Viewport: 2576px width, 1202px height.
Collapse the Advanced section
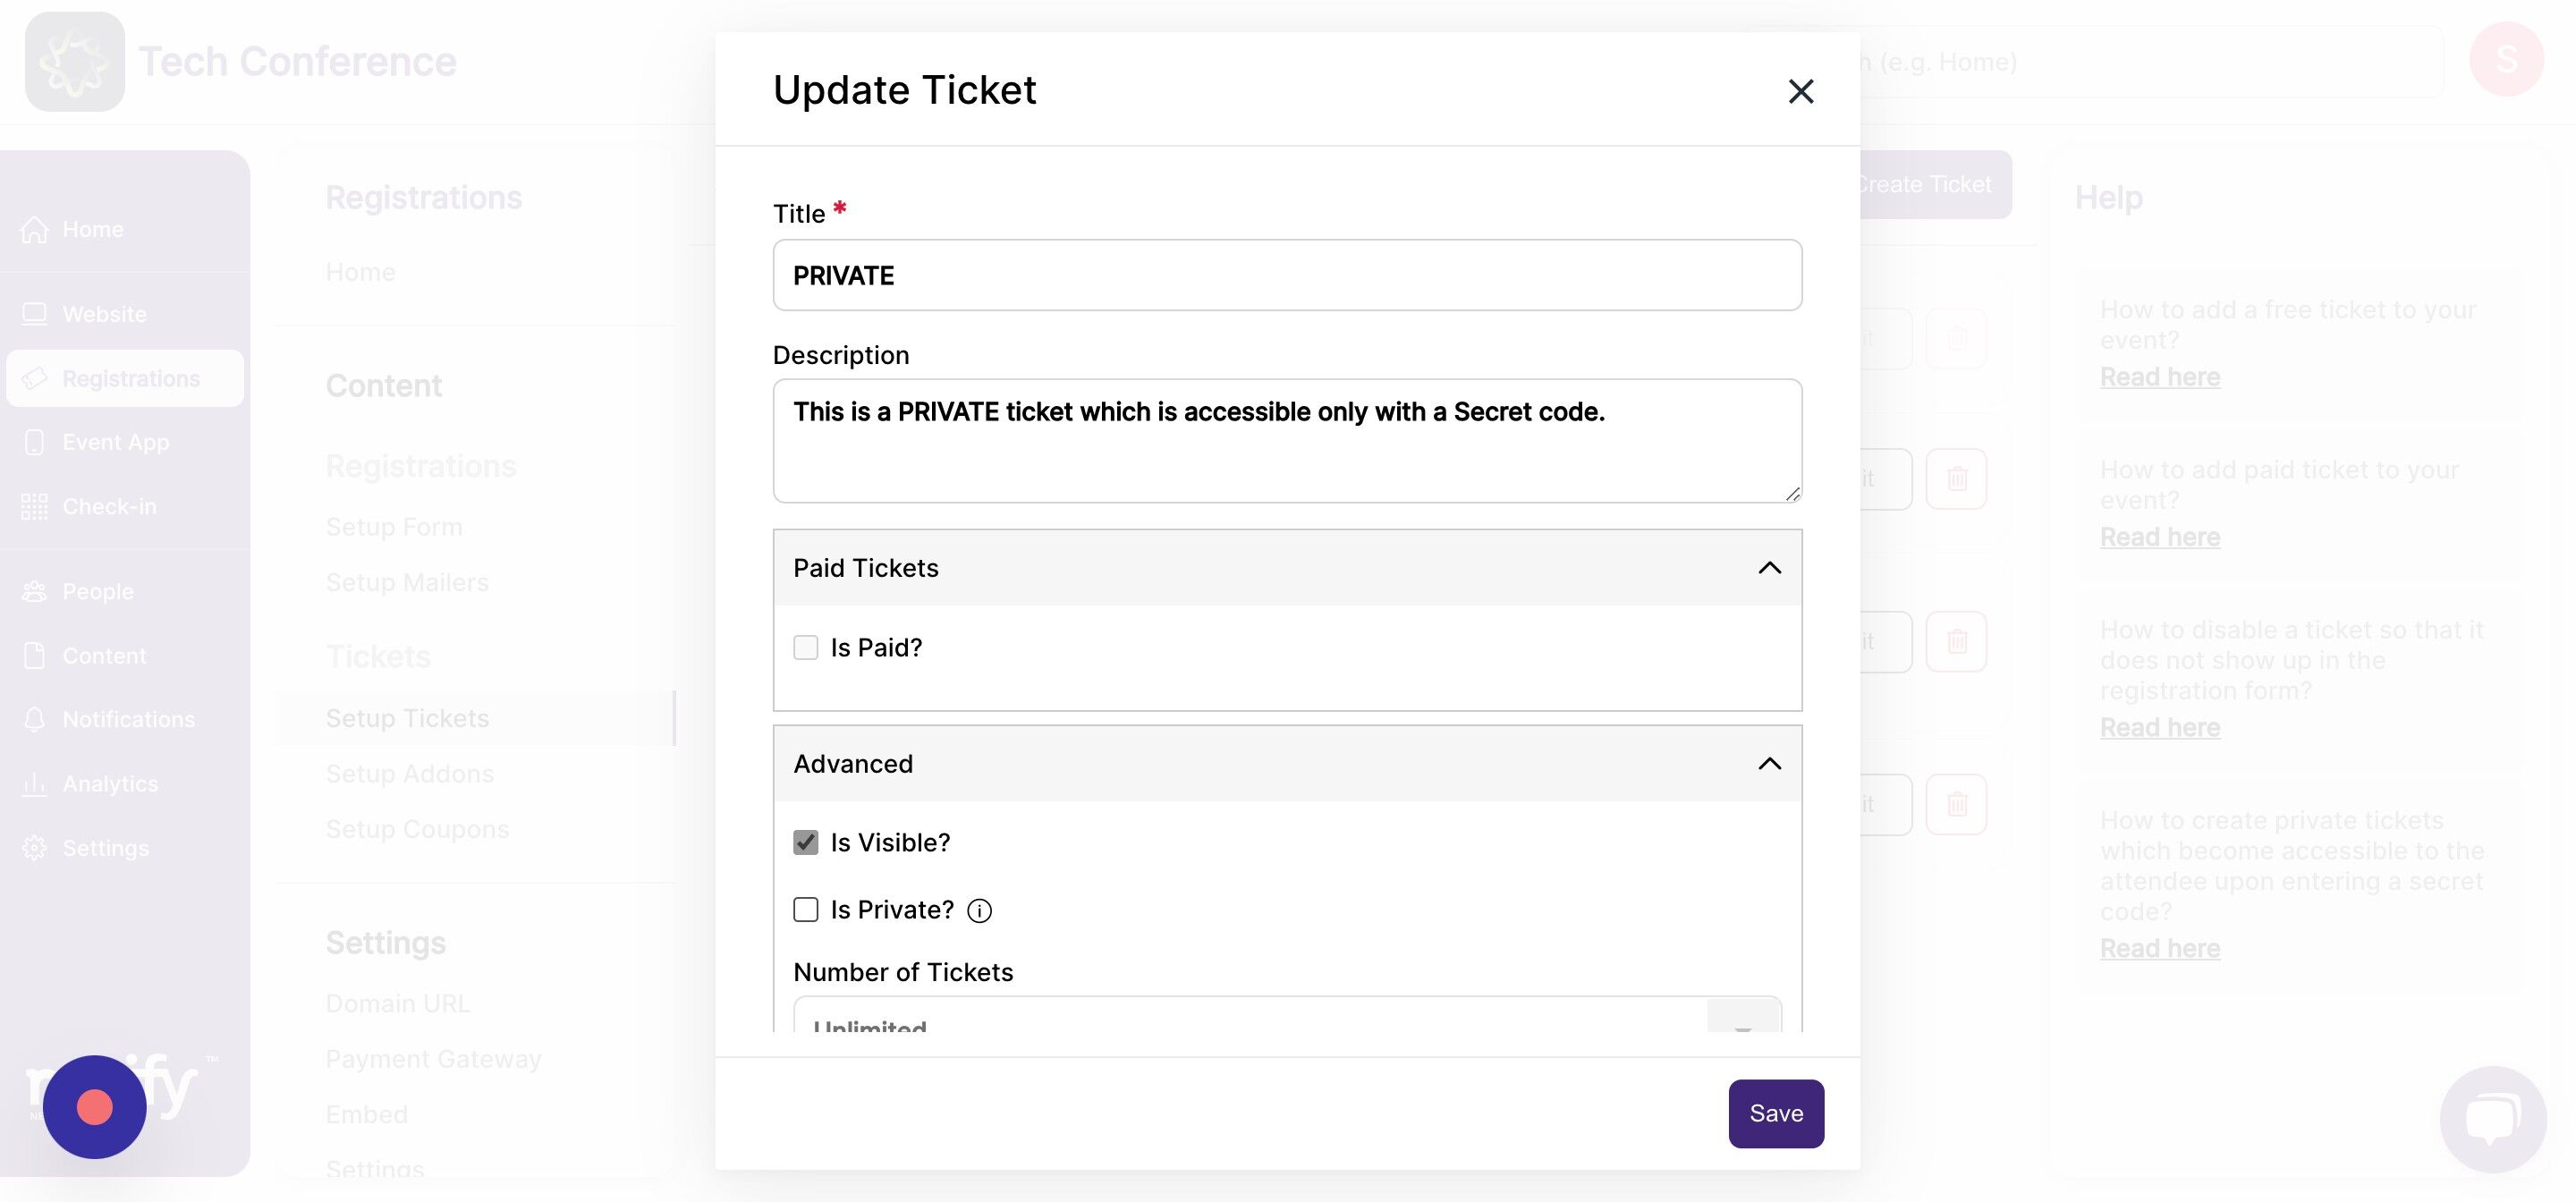click(1769, 764)
